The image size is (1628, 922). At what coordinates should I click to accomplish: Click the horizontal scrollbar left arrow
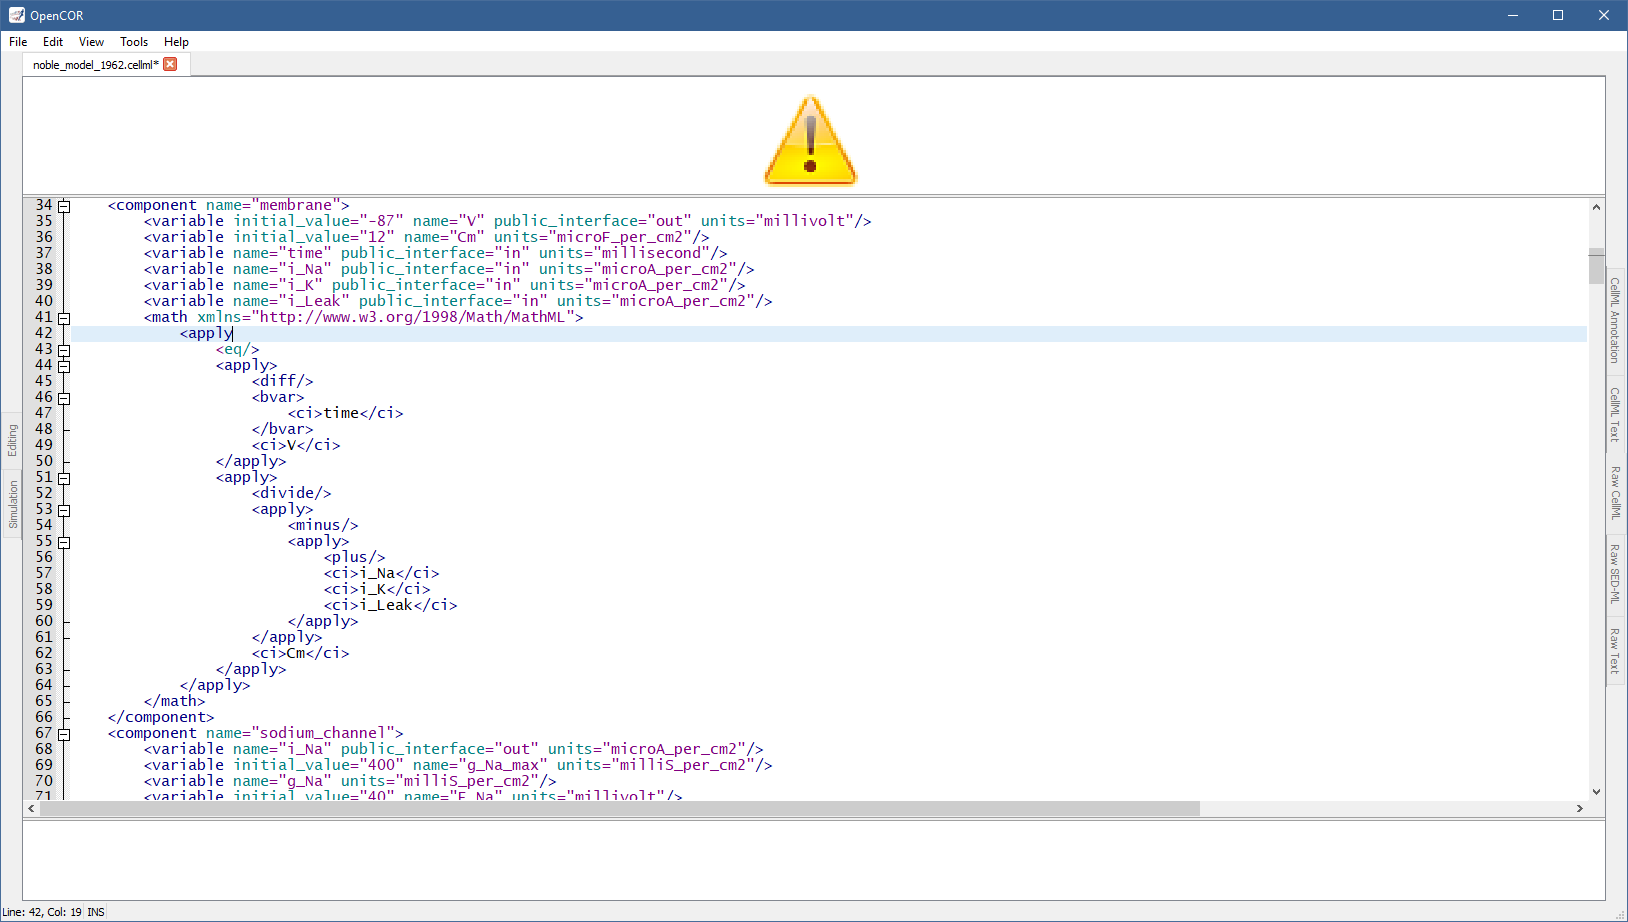pos(31,808)
